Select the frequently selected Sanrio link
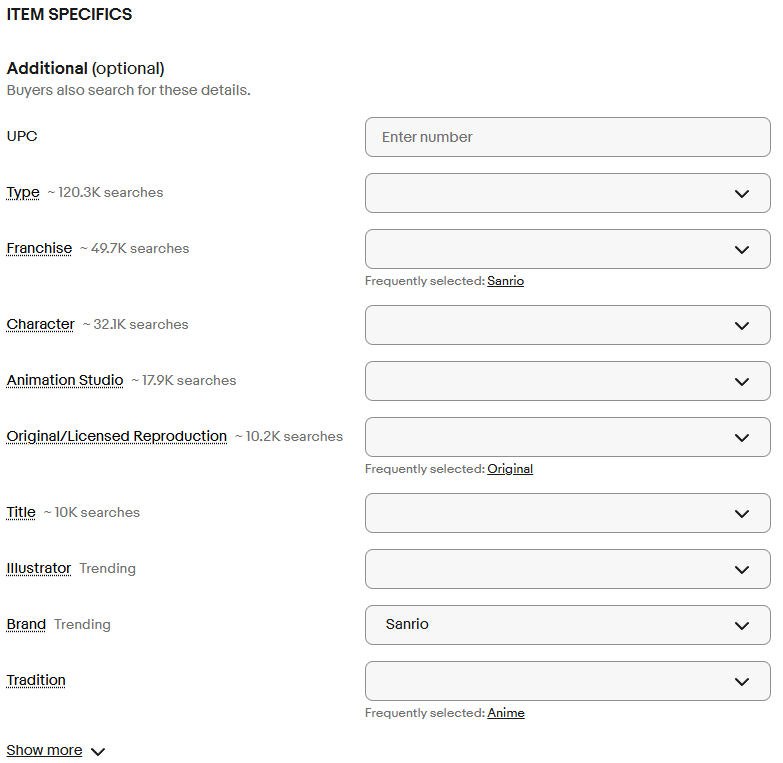The image size is (783, 763). pos(505,281)
